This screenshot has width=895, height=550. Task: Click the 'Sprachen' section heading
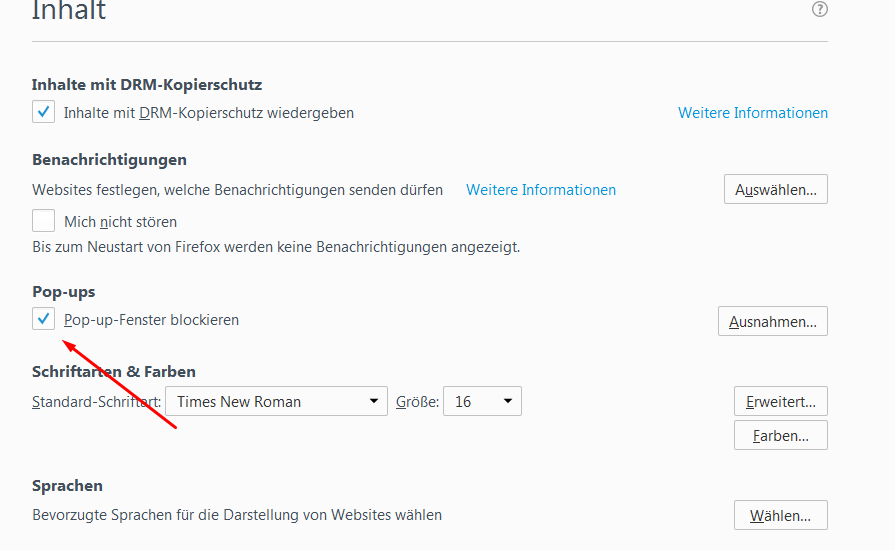(67, 486)
